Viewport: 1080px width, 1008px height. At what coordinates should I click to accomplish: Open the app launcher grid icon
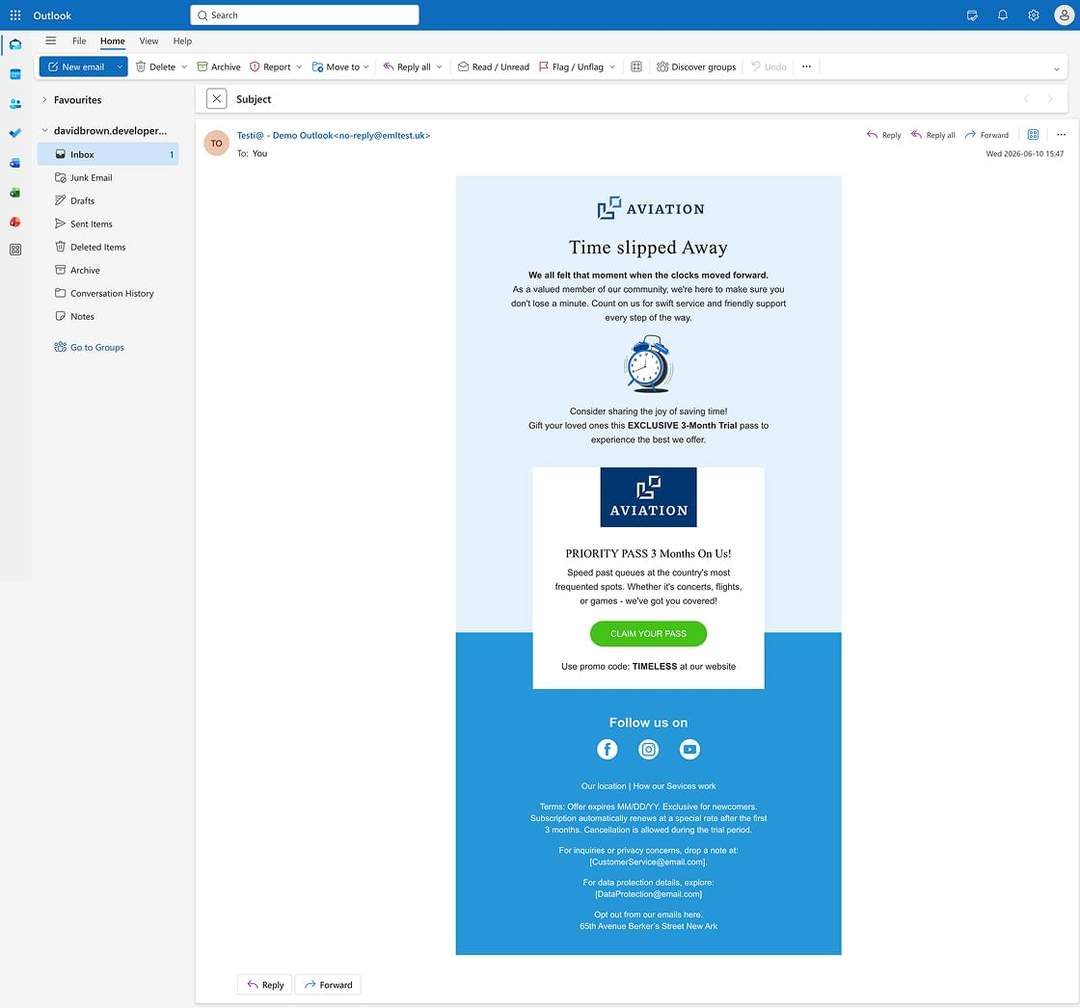15,15
